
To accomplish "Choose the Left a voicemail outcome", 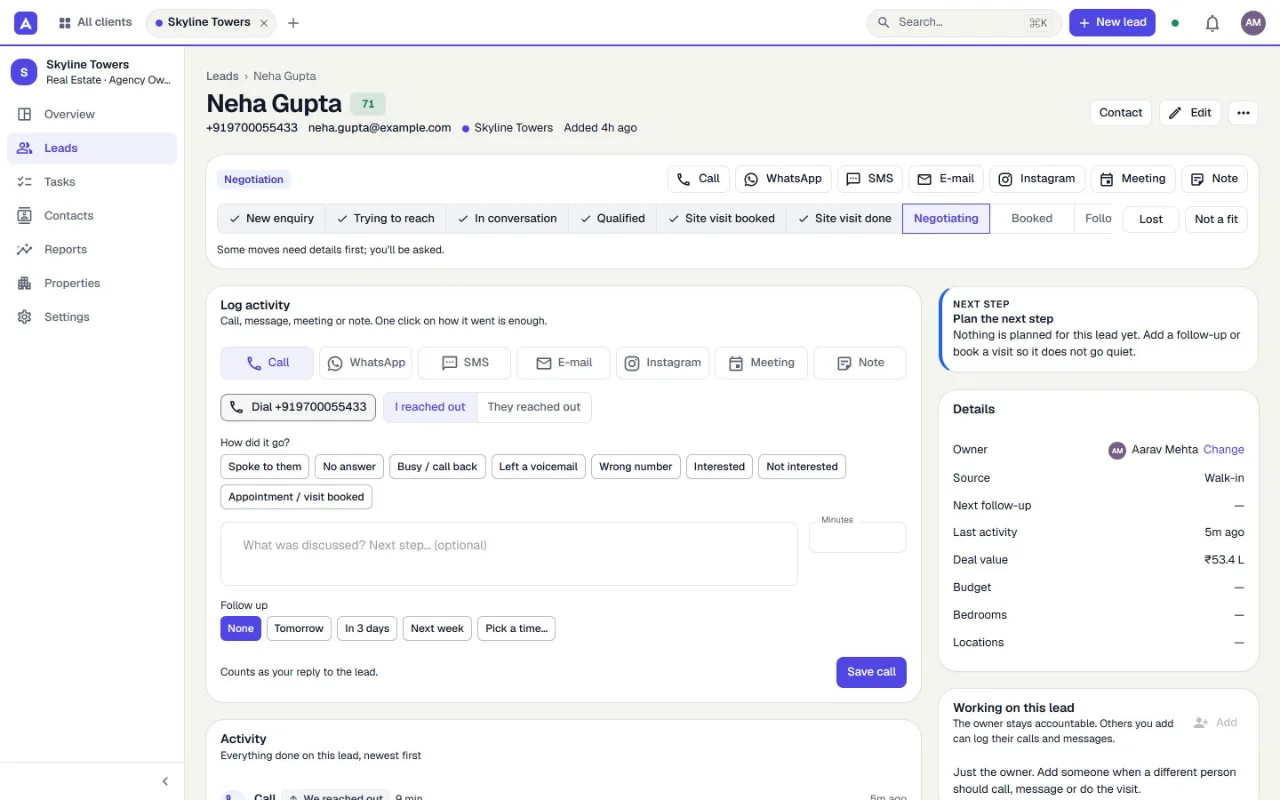I will click(538, 467).
